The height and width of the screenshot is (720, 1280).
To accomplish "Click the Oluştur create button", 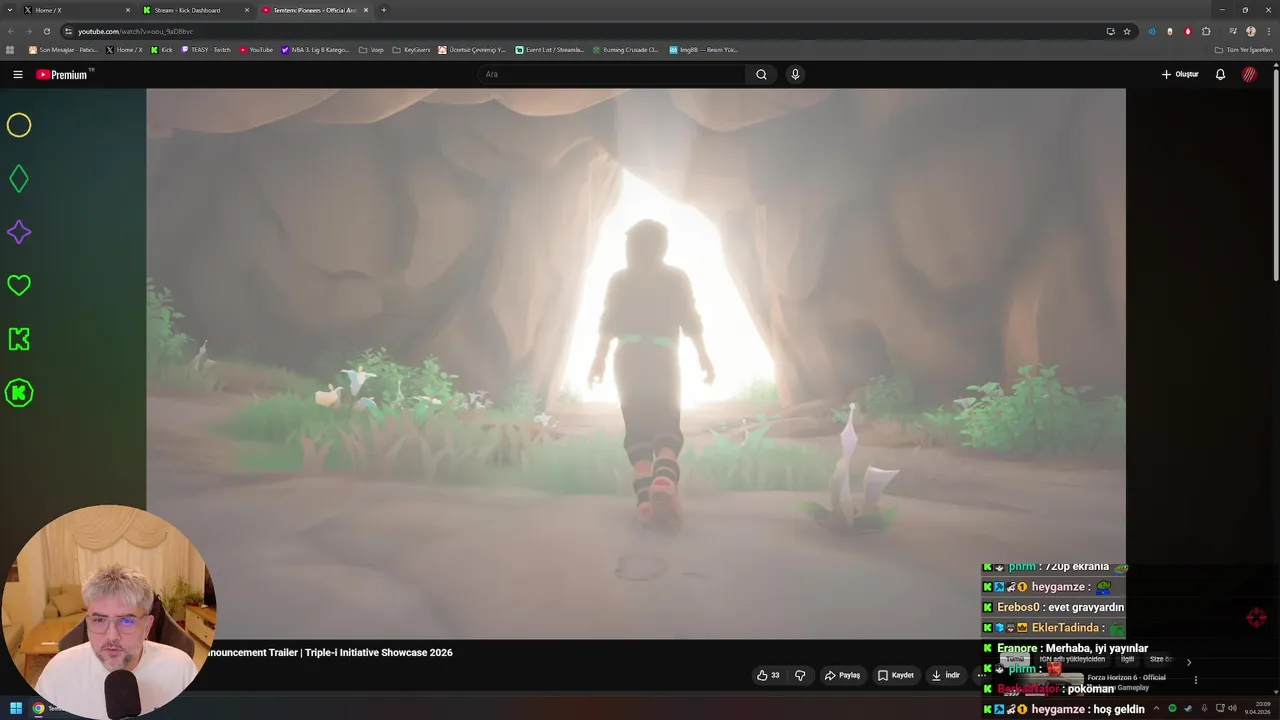I will click(1180, 74).
